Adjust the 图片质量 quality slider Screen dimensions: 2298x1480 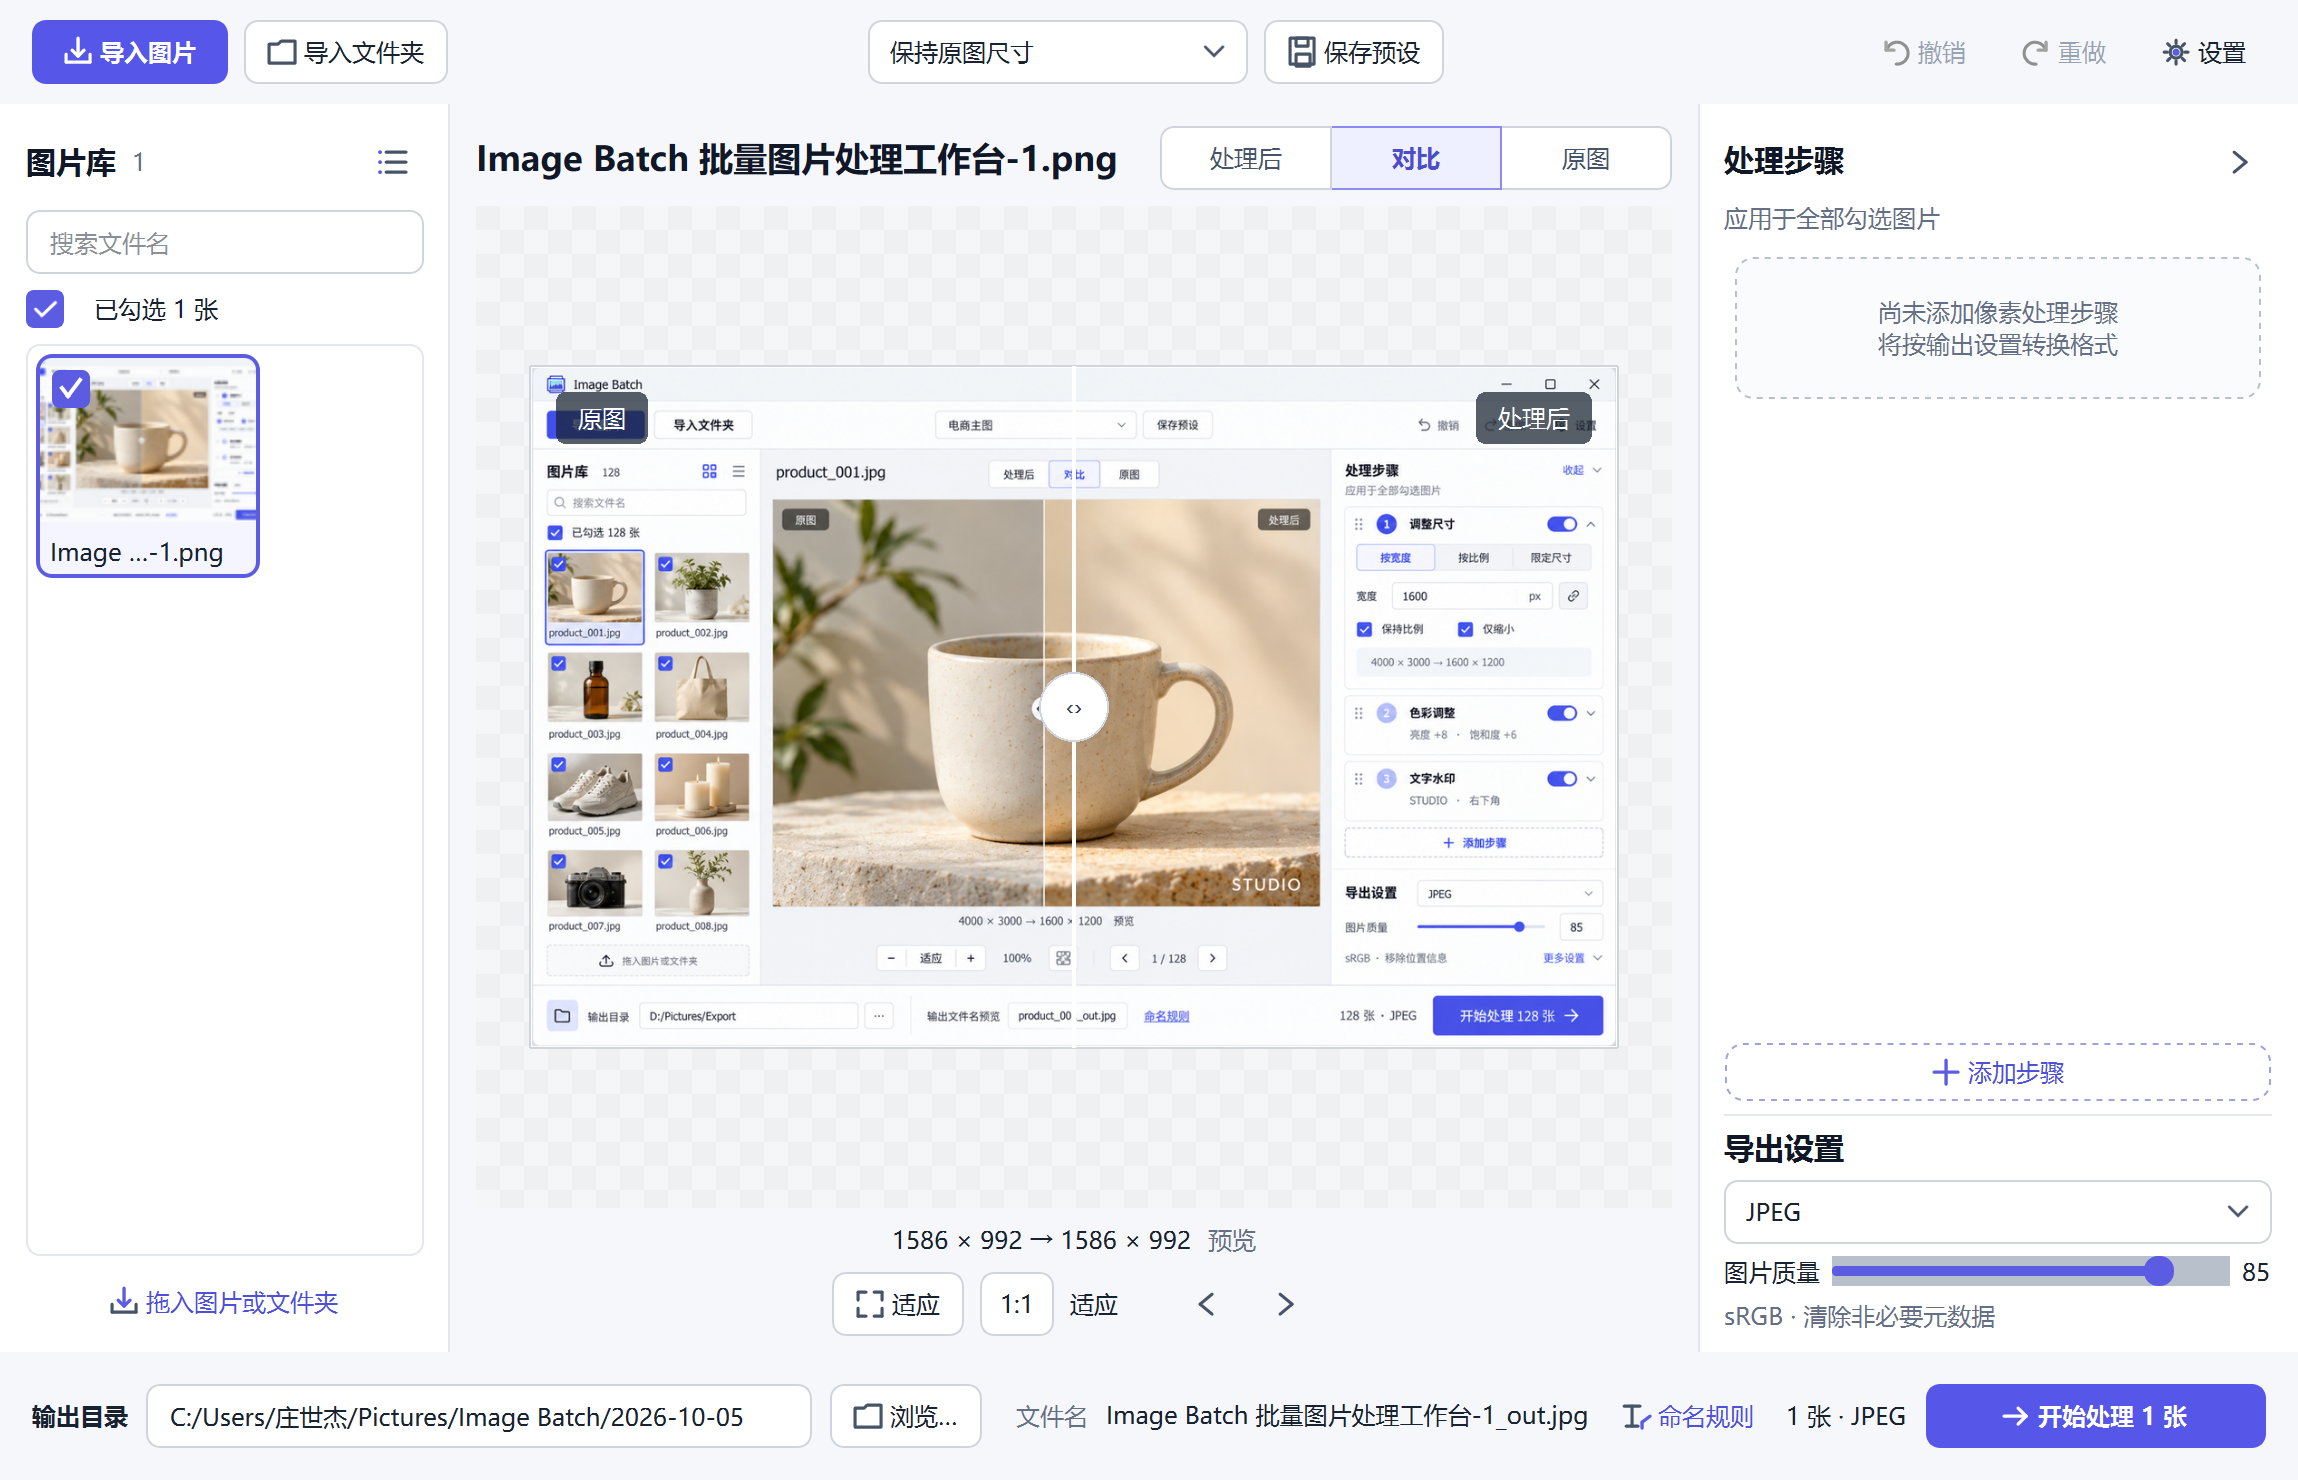pos(2031,1271)
